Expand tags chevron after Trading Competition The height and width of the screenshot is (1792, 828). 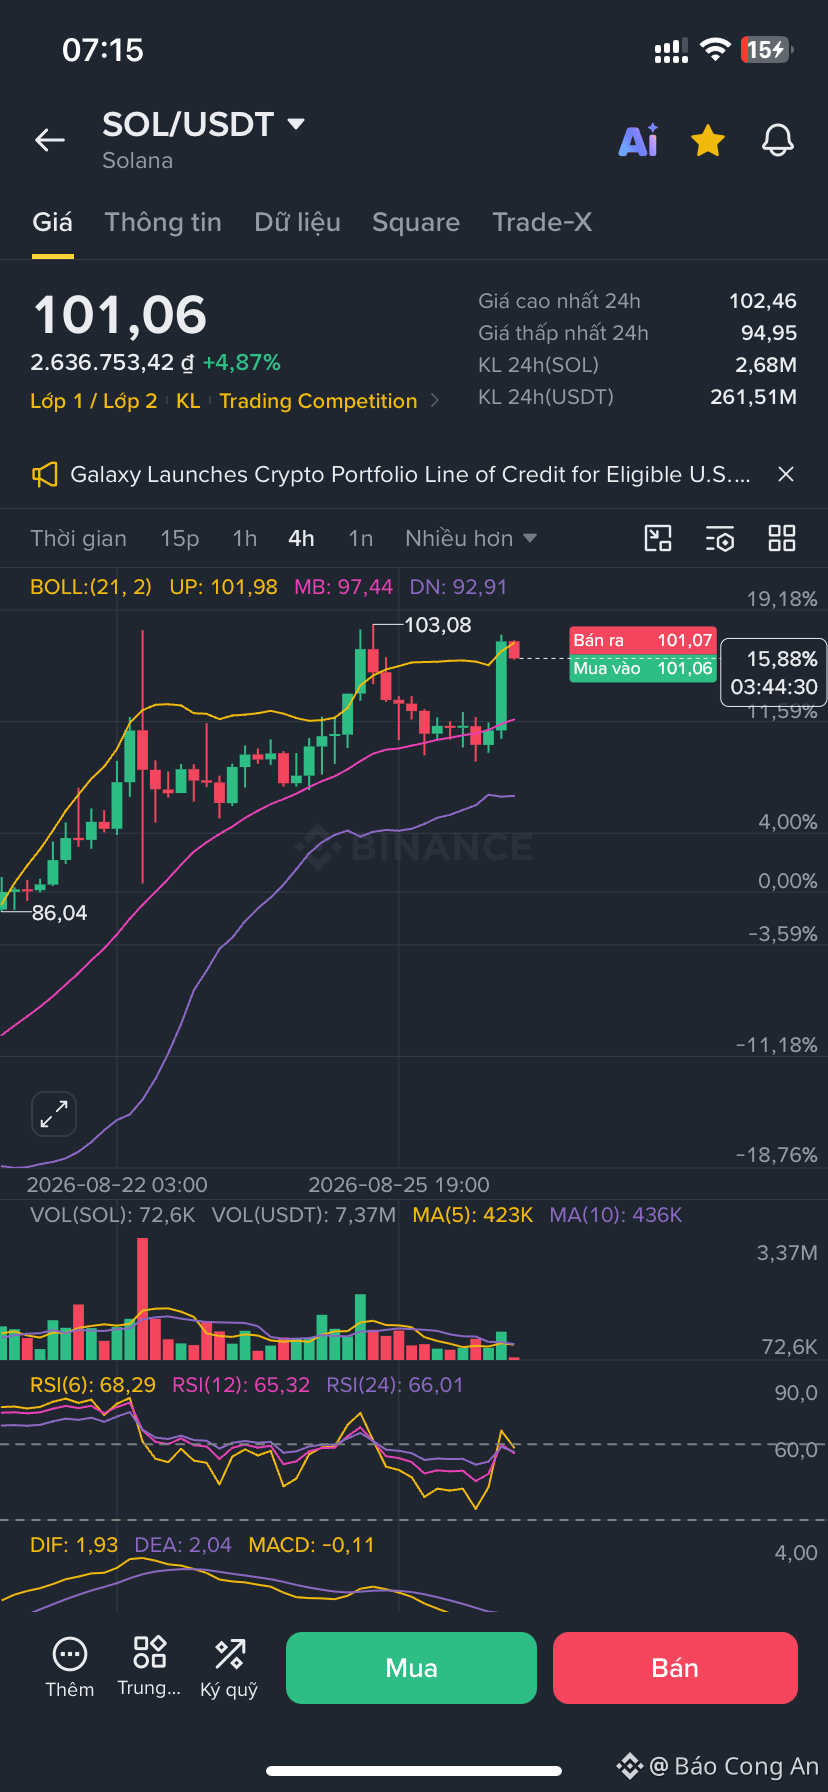435,401
